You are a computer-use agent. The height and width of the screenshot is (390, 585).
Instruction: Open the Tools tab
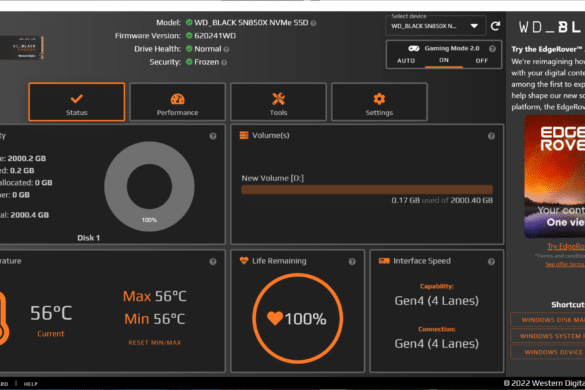(278, 102)
